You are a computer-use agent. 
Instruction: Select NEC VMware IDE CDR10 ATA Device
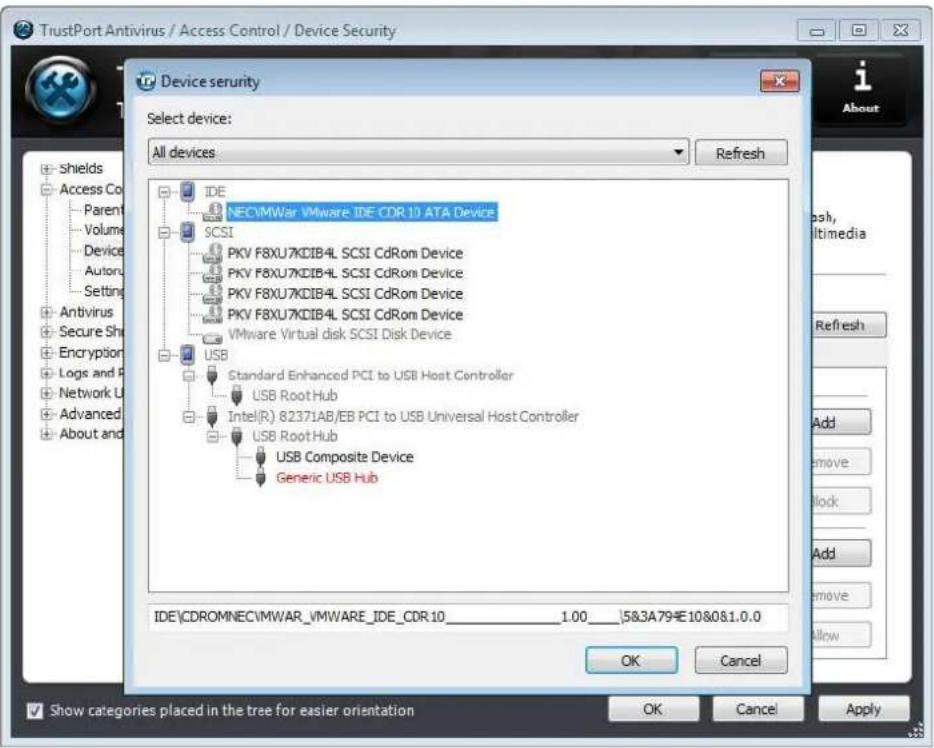[362, 213]
